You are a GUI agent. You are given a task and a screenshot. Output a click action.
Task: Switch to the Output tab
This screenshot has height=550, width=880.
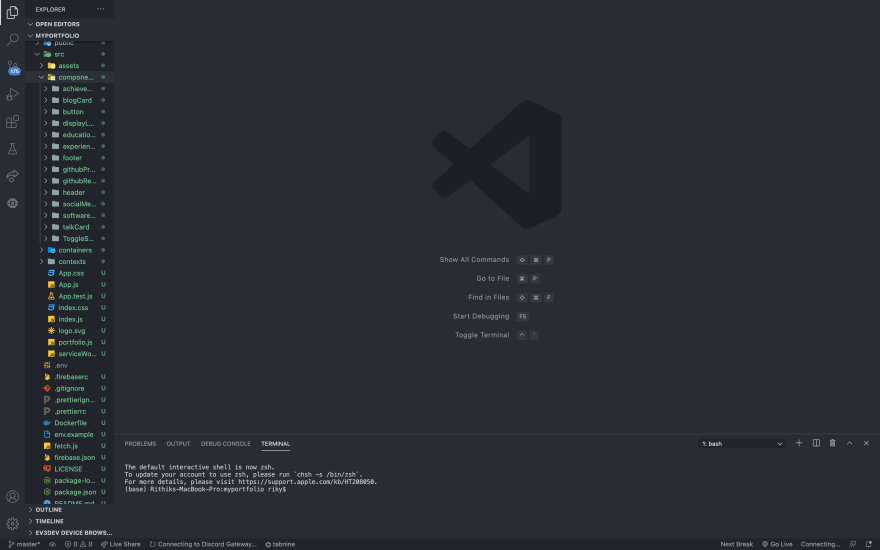point(178,443)
